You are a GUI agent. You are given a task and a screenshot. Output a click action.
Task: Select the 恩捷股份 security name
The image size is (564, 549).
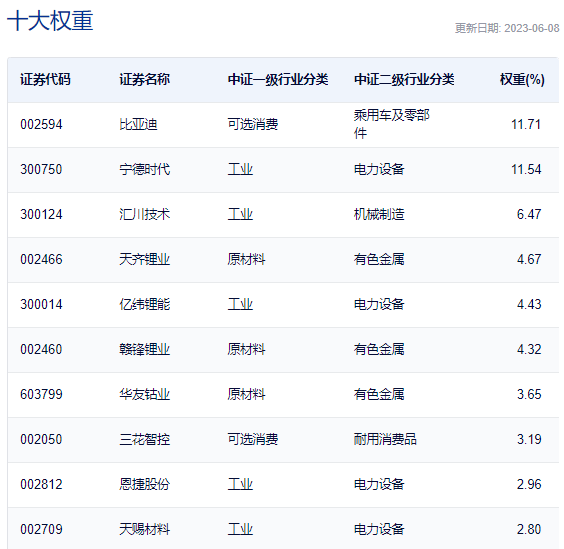tap(145, 484)
